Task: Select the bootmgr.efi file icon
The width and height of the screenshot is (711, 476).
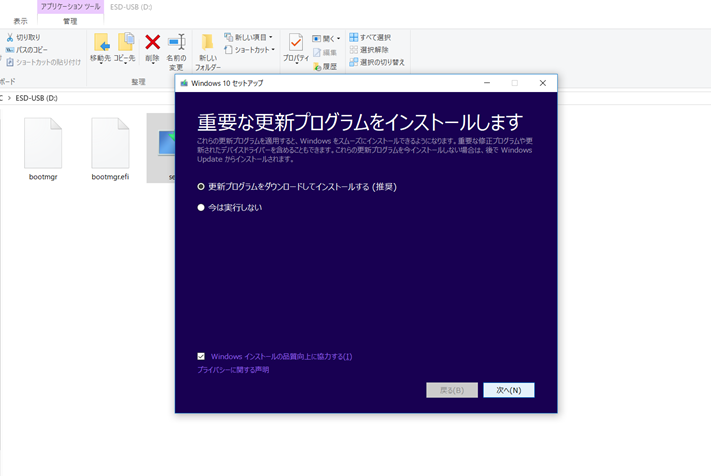Action: coord(110,143)
